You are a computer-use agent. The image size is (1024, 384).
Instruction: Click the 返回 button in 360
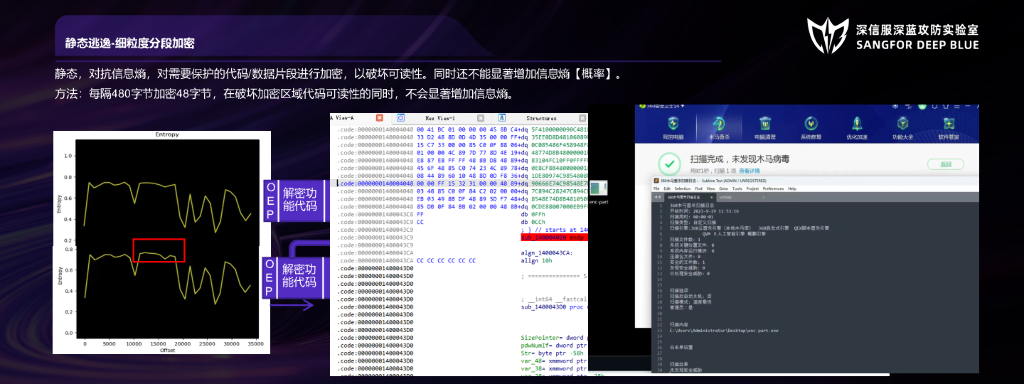coord(946,165)
